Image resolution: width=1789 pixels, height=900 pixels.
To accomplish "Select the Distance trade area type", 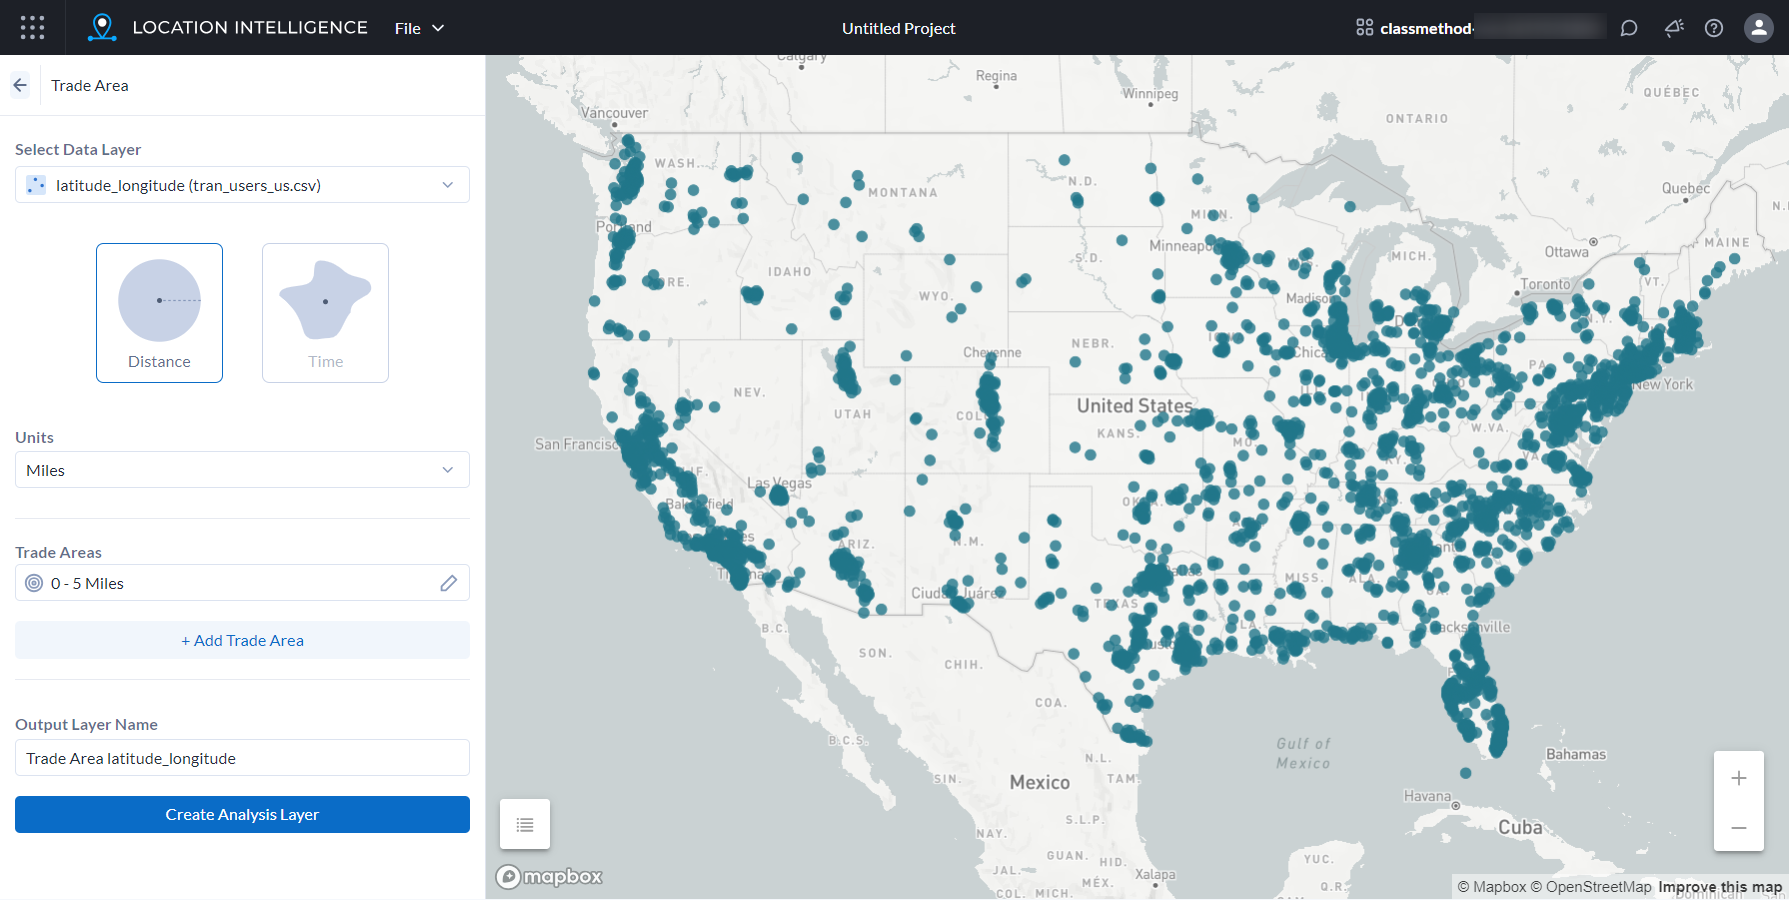I will point(159,312).
